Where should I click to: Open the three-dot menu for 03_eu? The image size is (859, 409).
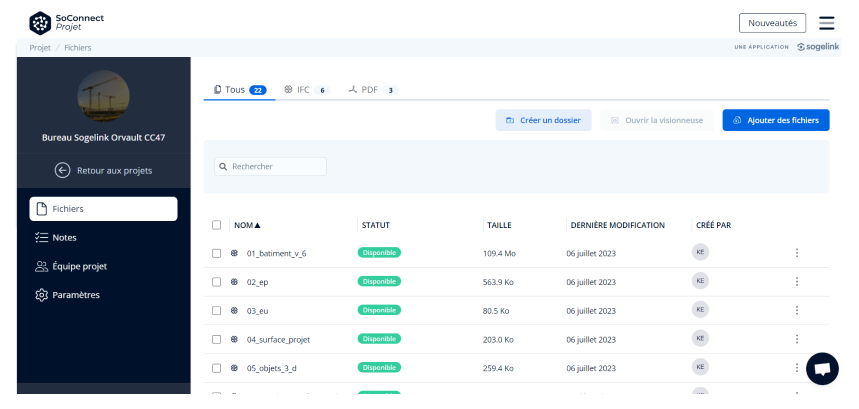pos(797,310)
